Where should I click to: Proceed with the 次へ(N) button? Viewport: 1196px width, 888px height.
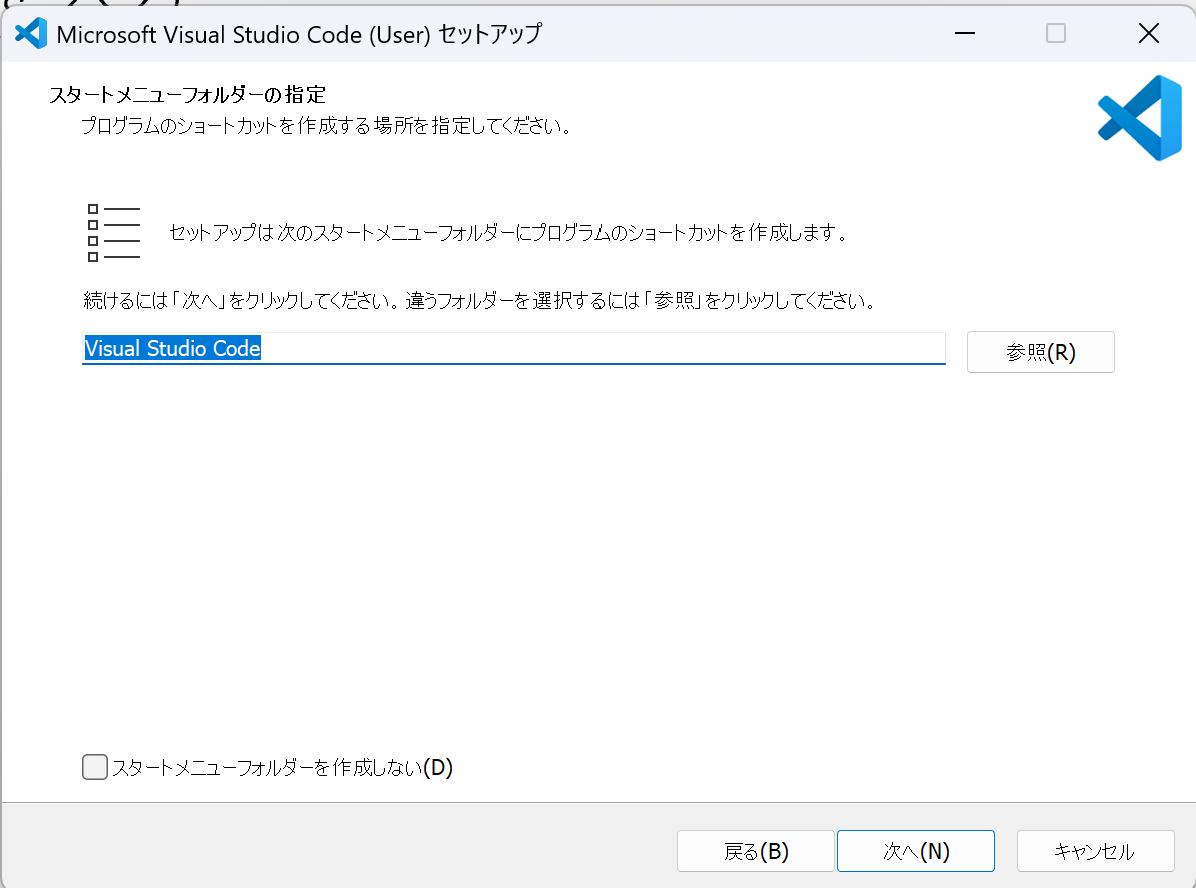tap(915, 851)
